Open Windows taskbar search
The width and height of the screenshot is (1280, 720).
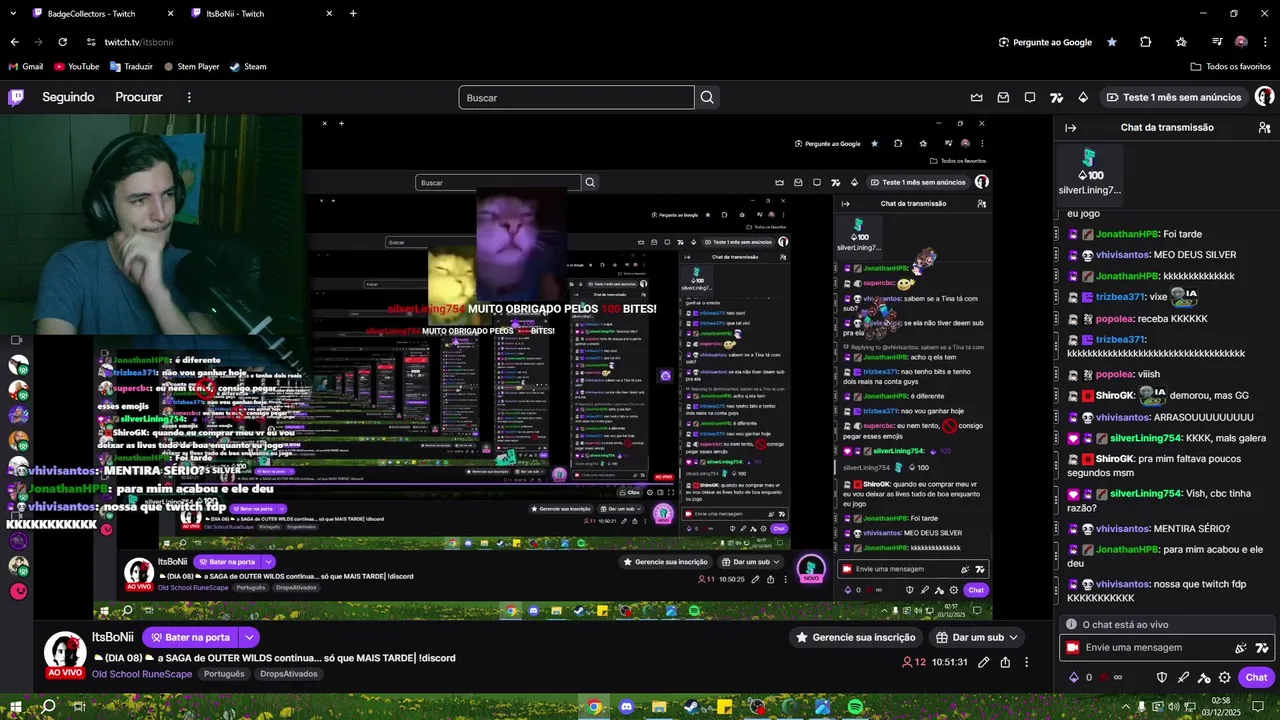pos(47,707)
